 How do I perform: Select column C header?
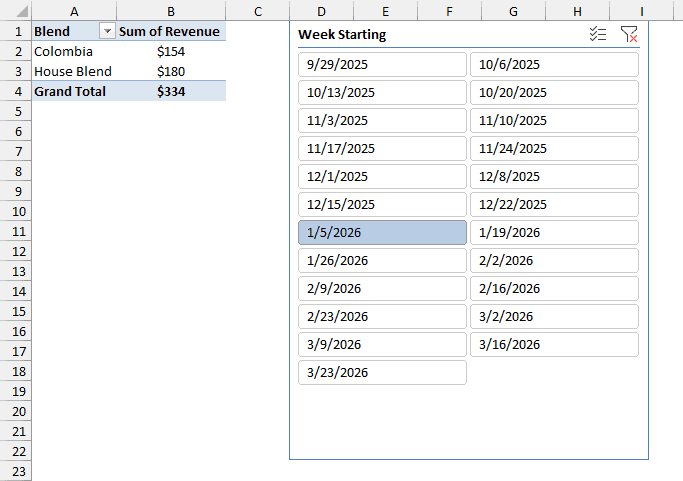[x=258, y=10]
